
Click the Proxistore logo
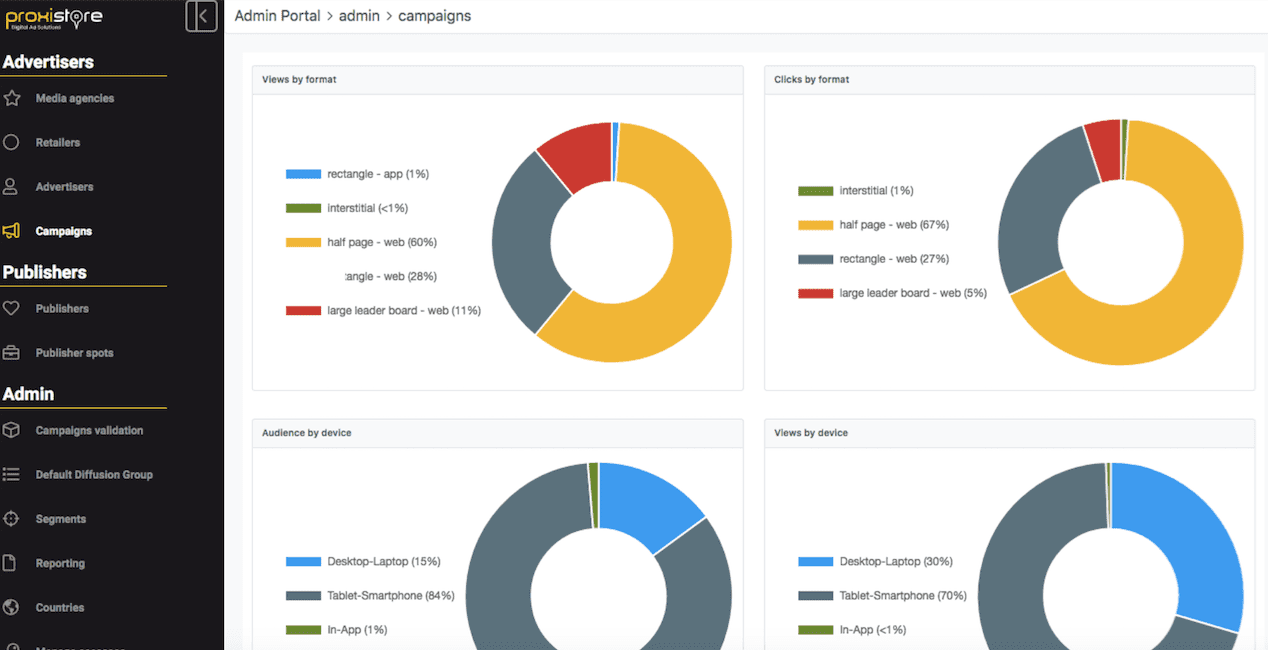tap(54, 19)
